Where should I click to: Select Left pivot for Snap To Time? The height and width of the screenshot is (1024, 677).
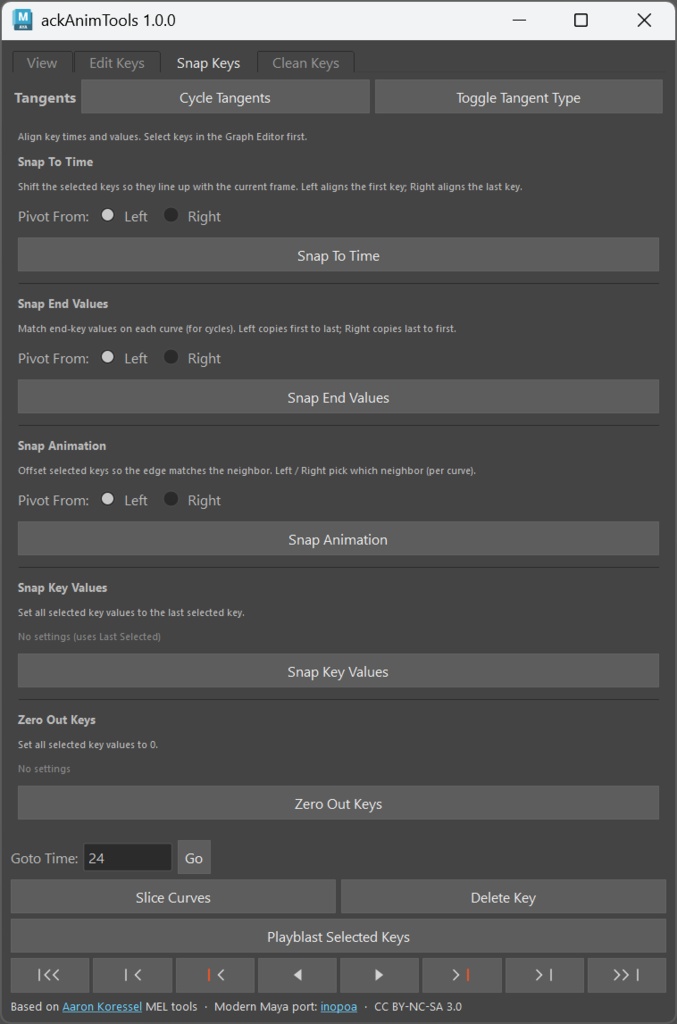(x=108, y=216)
